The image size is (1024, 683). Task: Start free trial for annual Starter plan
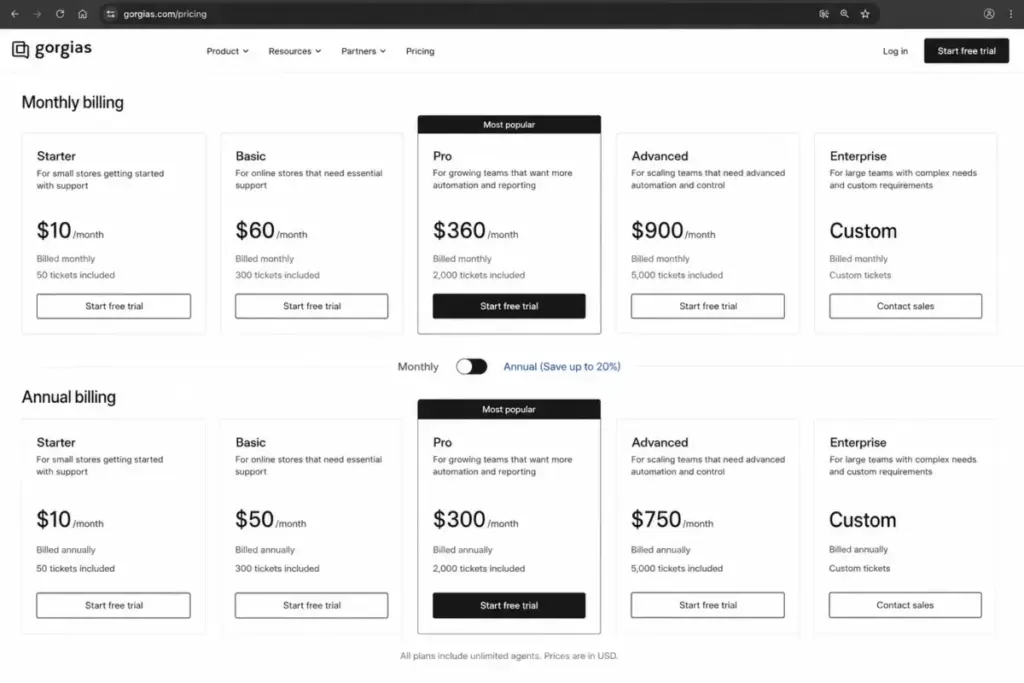point(114,605)
